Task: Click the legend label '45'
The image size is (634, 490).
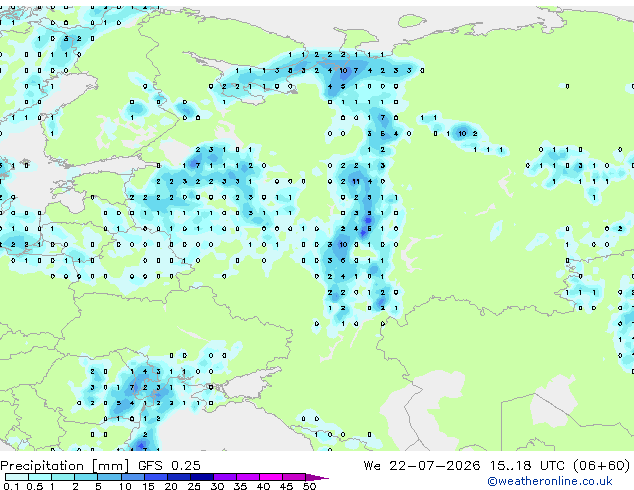Action: (x=286, y=486)
